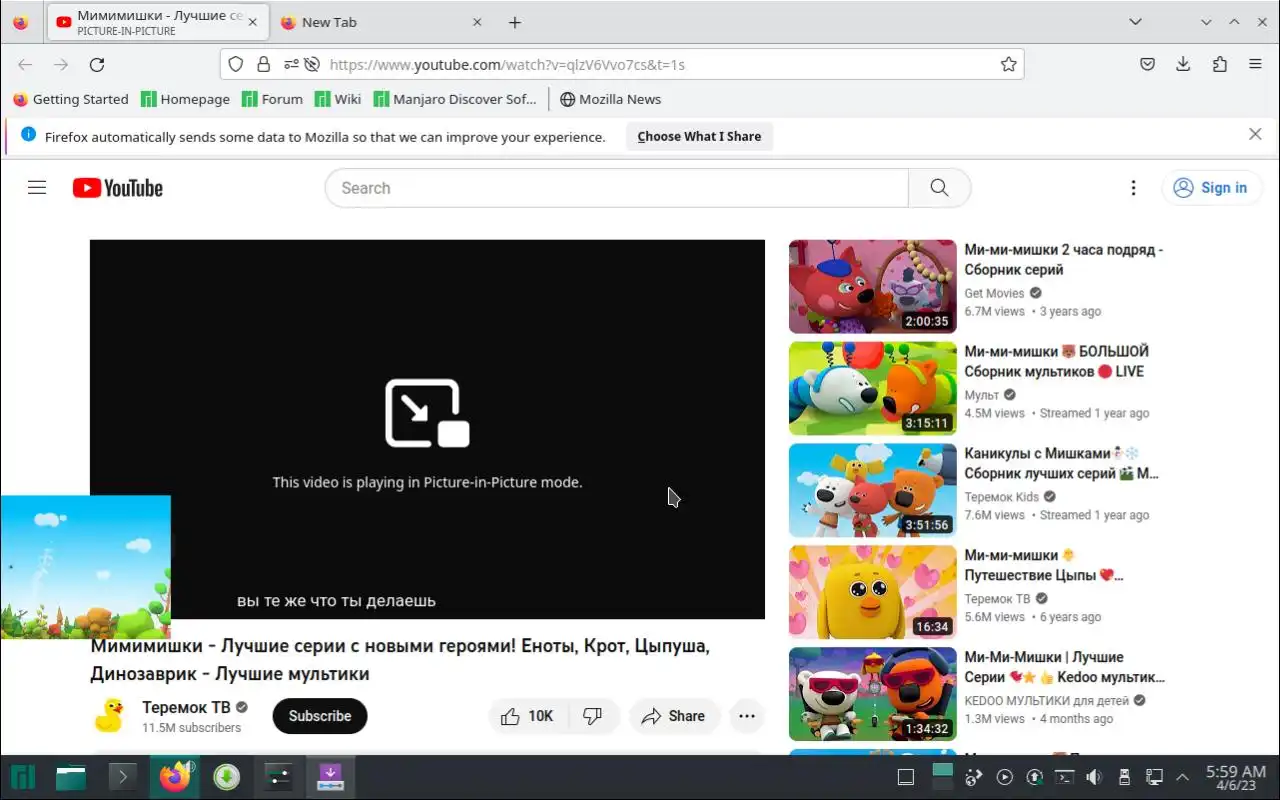
Task: Open video 'Ми-ми-мишки 2 часа подряд' thumbnail
Action: click(x=873, y=286)
